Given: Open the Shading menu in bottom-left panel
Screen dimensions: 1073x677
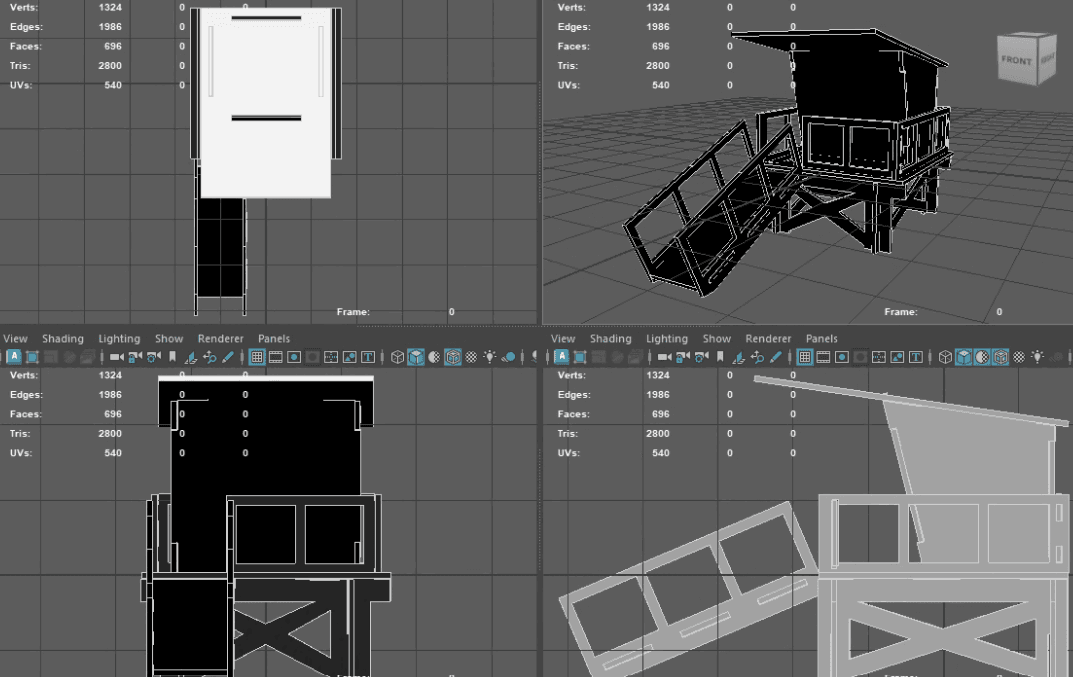Looking at the screenshot, I should pos(63,338).
